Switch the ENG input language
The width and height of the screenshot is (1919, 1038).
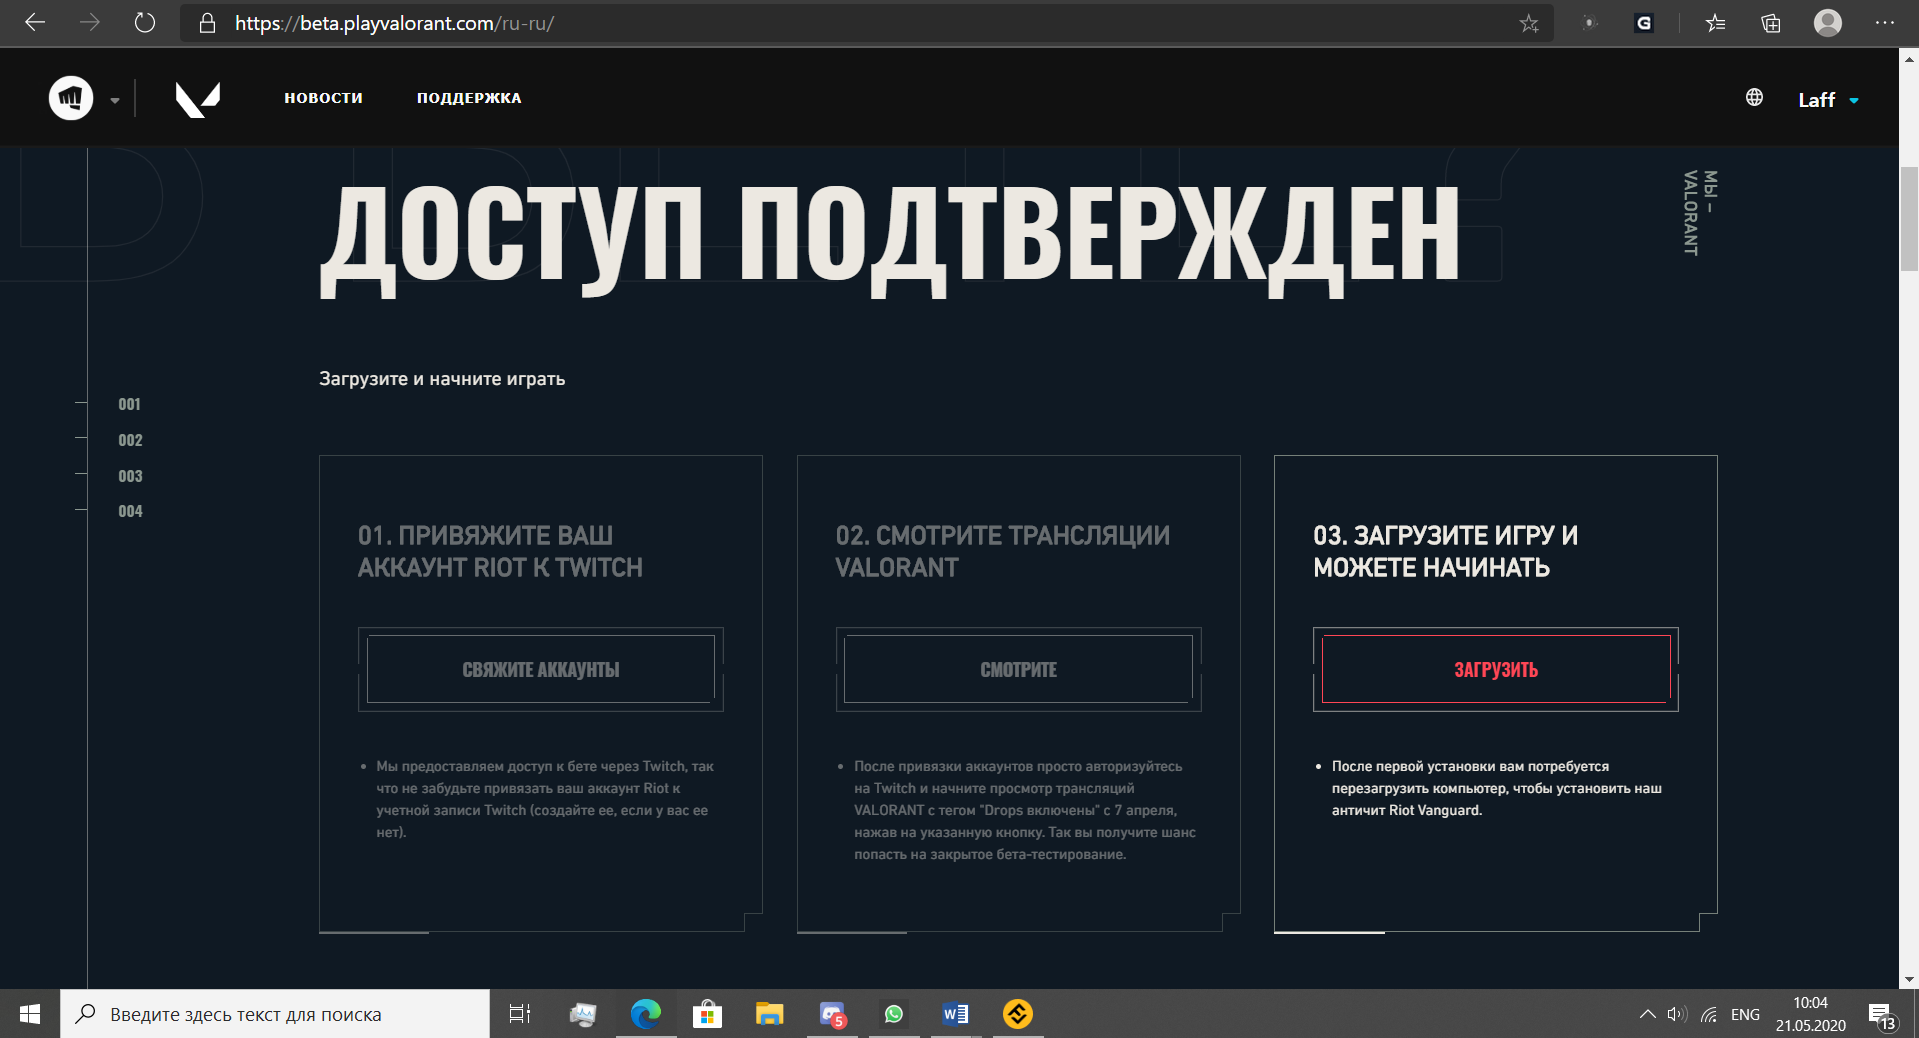pos(1745,1014)
